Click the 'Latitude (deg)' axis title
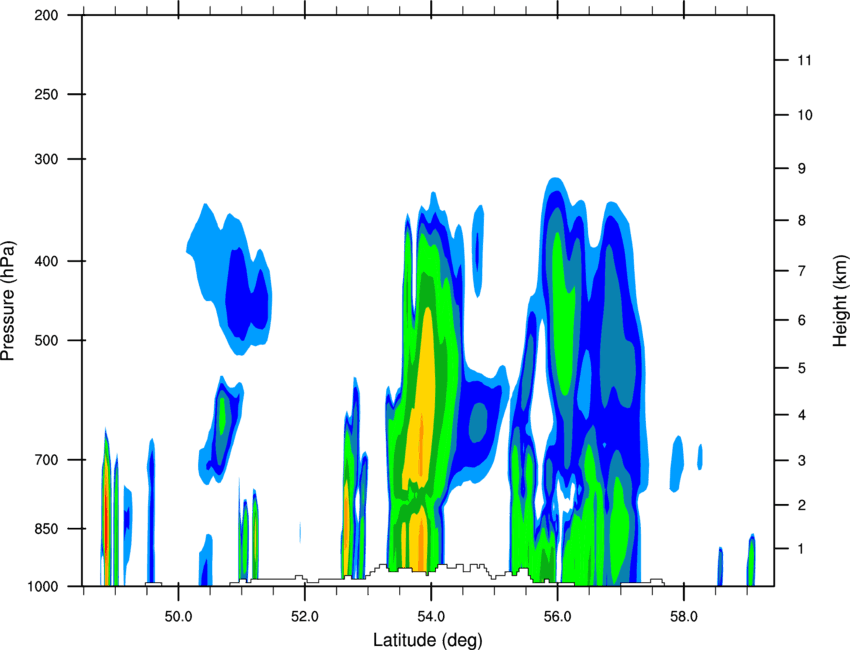 (427, 640)
